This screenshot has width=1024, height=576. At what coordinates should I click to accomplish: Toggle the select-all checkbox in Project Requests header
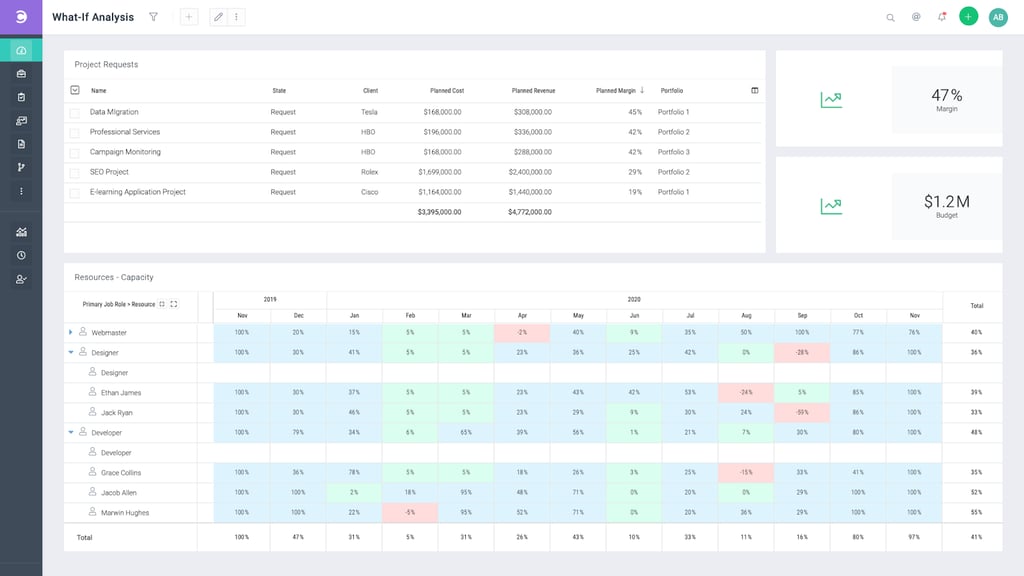point(75,90)
